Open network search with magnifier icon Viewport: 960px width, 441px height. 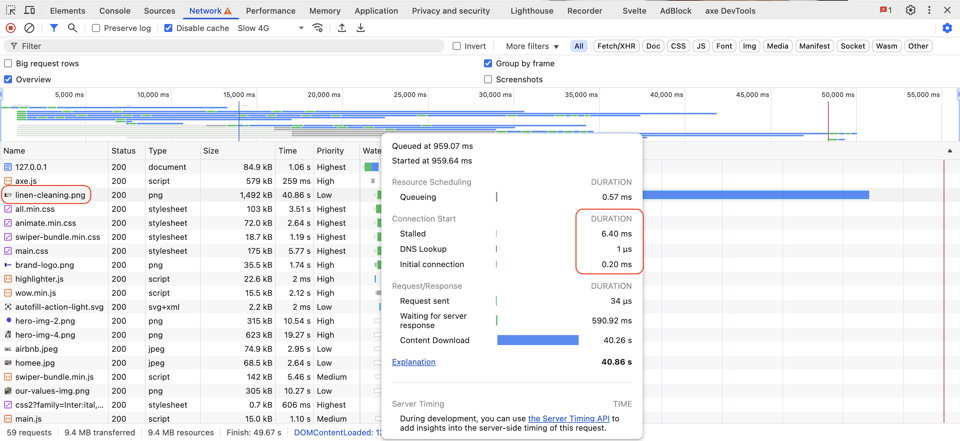(72, 28)
